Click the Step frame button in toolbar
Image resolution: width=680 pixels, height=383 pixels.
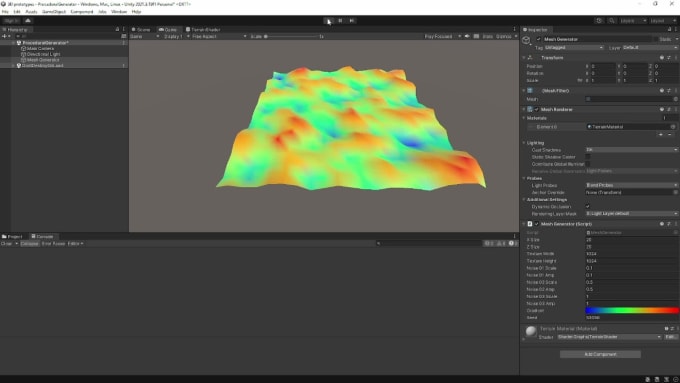coord(352,21)
